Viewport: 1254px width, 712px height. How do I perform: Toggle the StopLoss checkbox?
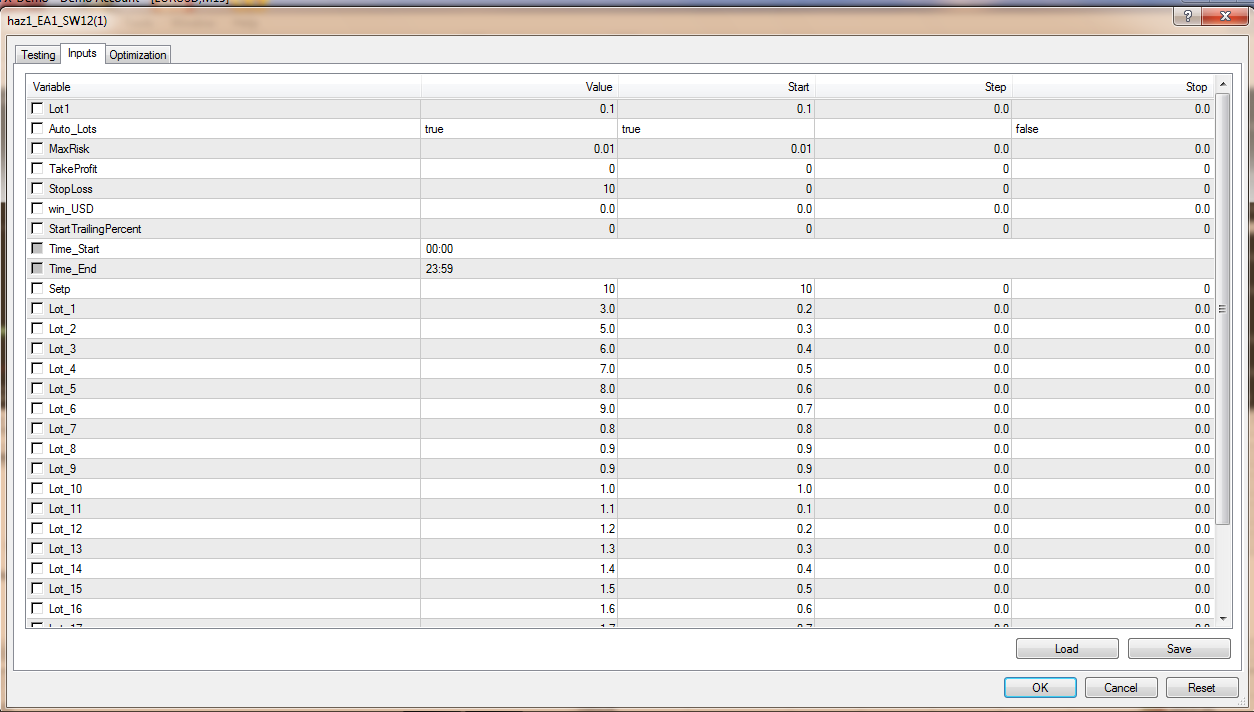pyautogui.click(x=38, y=189)
